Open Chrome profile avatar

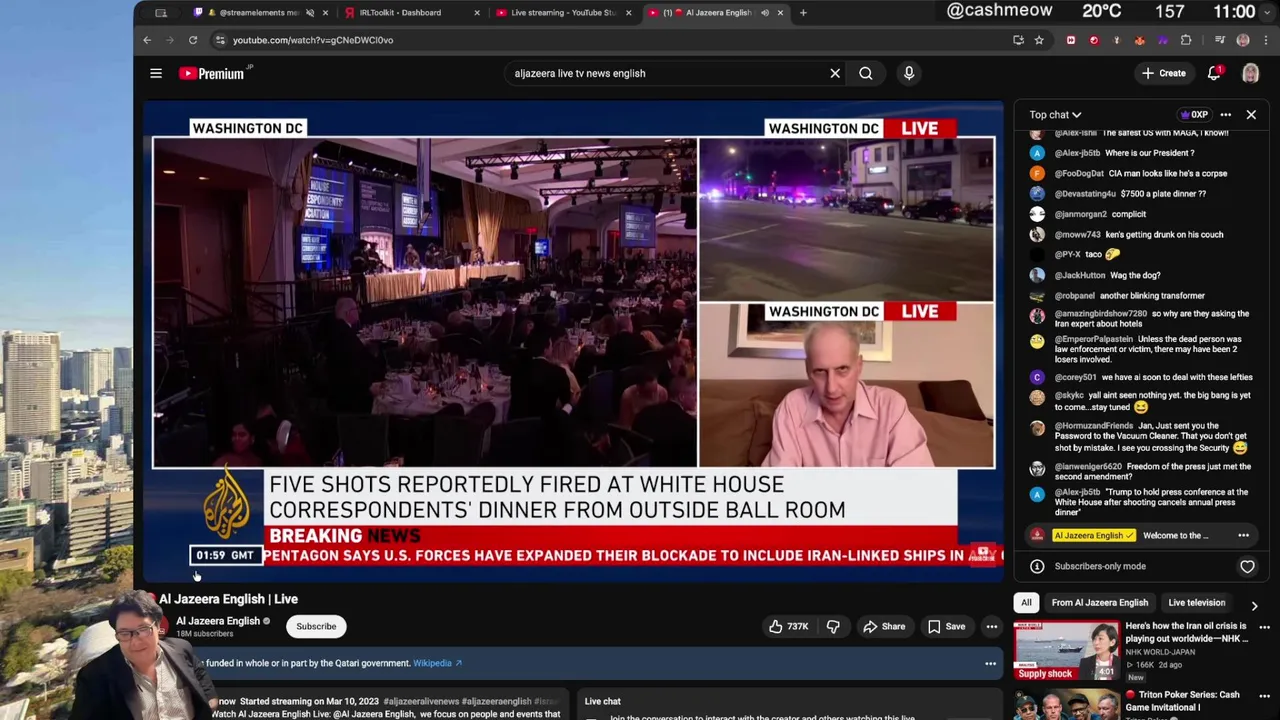coord(1243,40)
